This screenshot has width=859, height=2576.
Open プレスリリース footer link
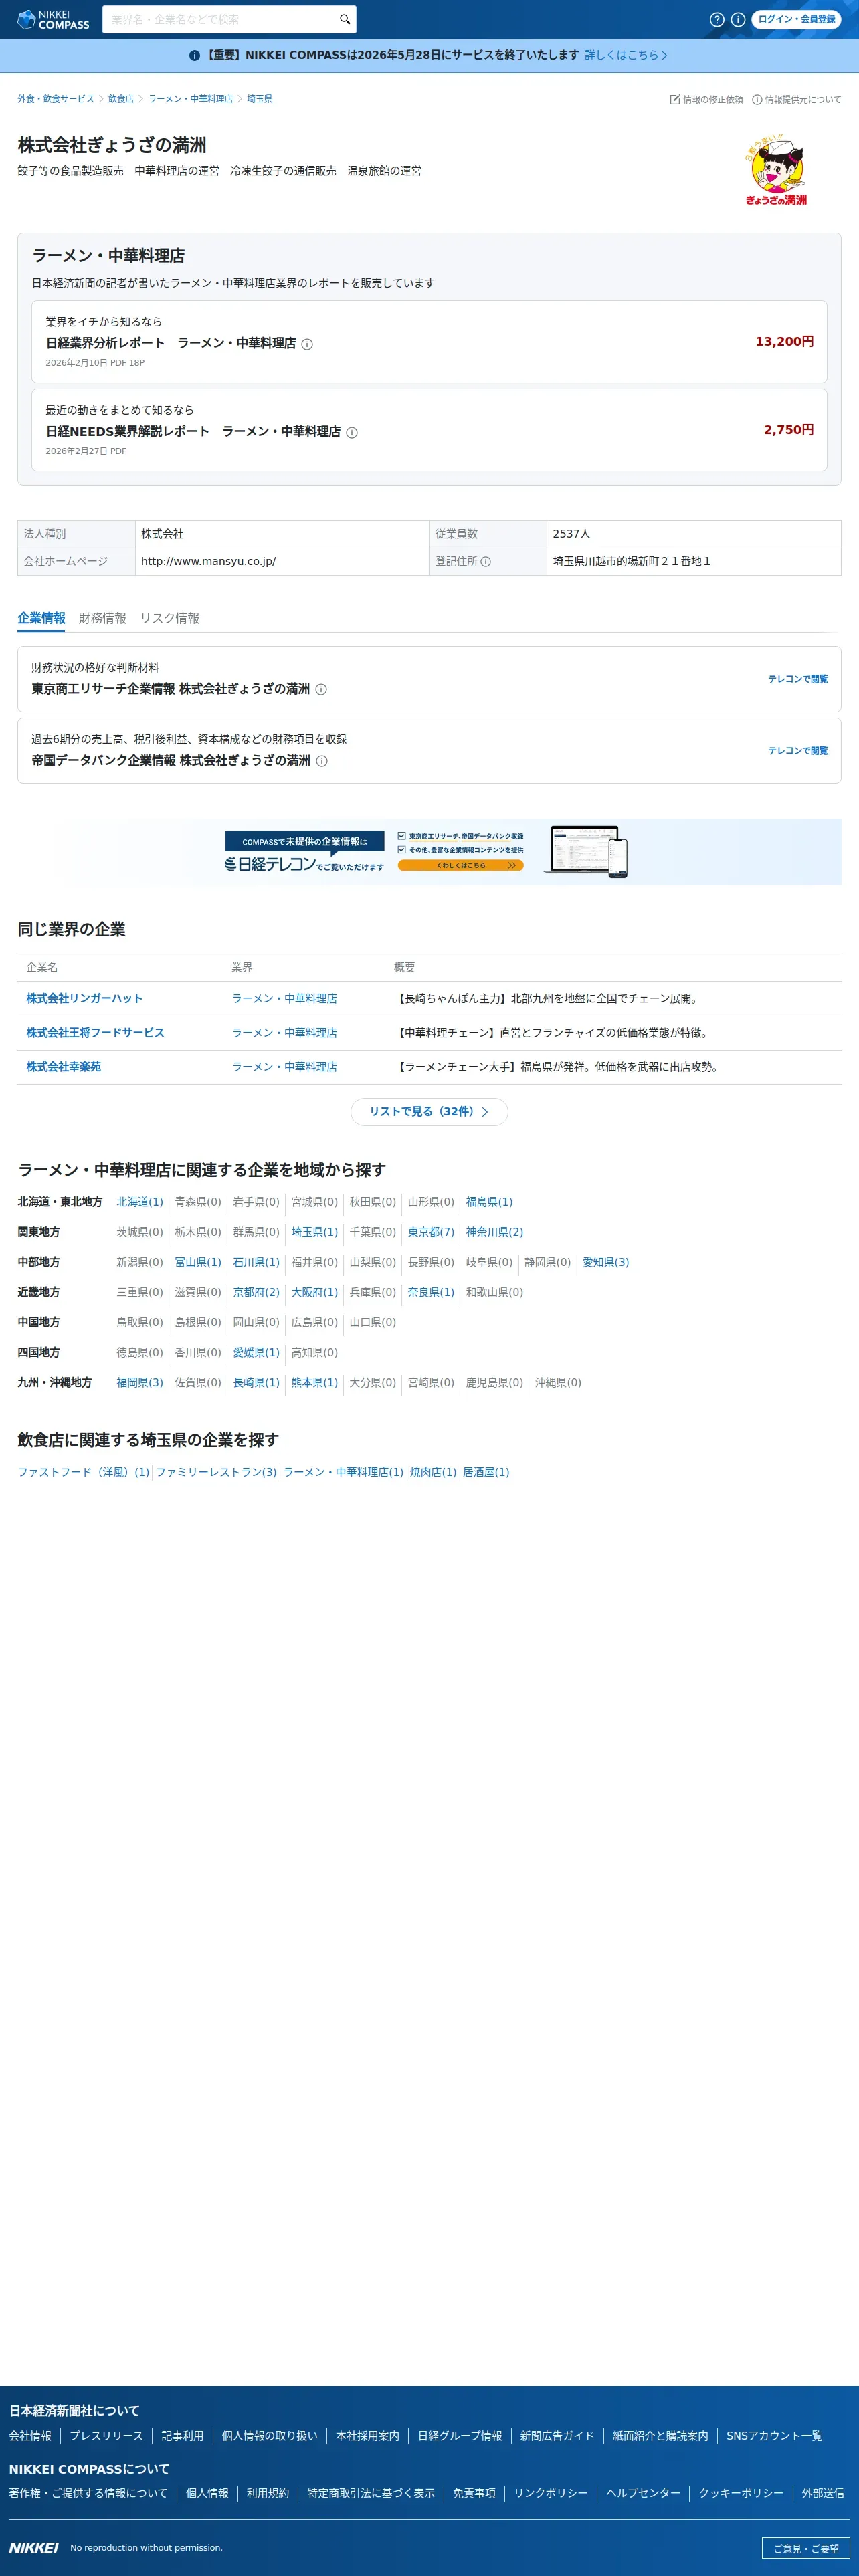[106, 2436]
